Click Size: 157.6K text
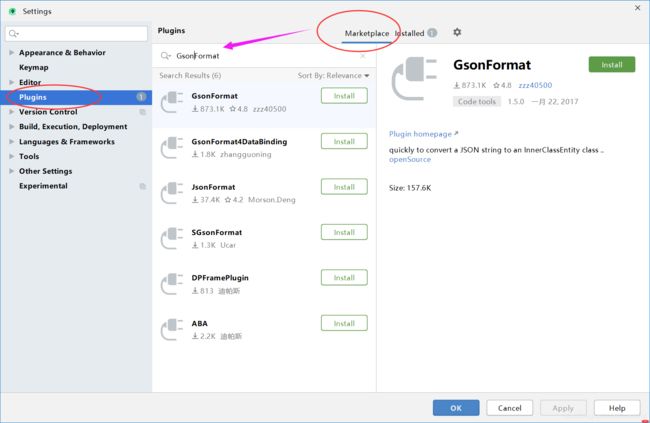 click(410, 188)
